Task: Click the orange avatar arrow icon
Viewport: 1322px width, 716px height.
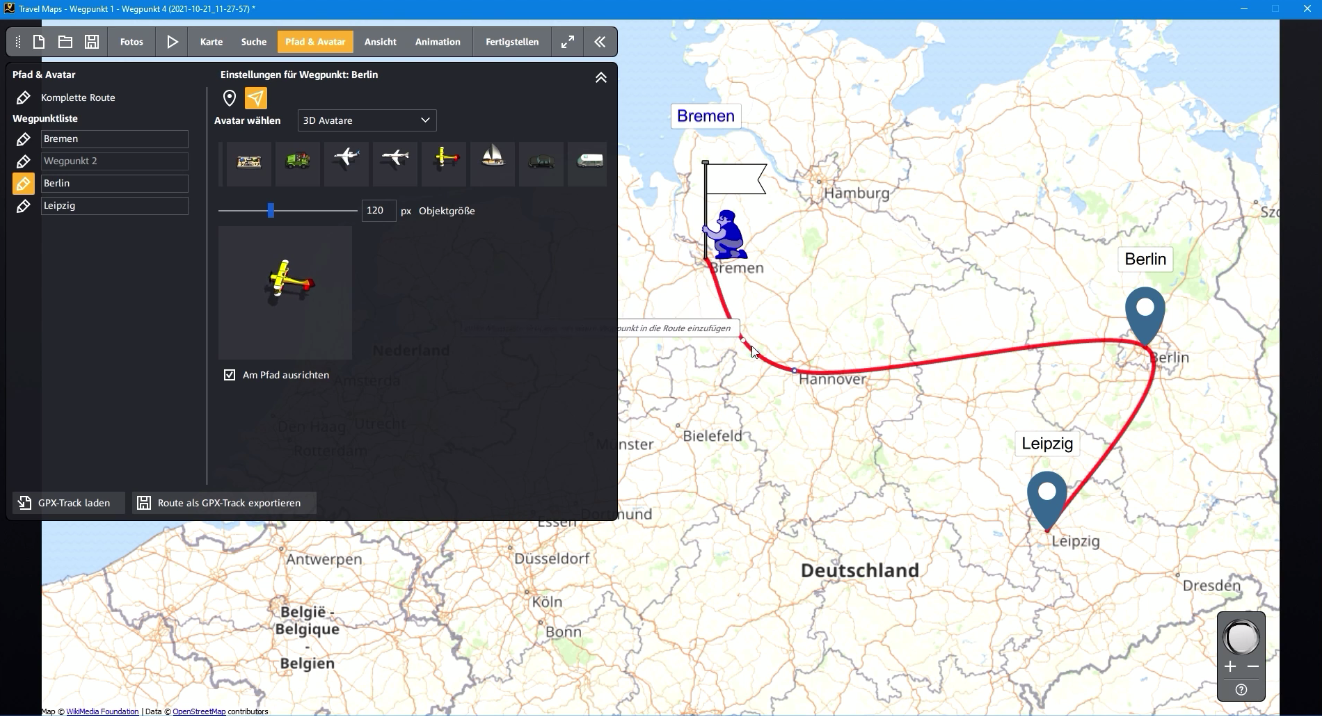Action: click(257, 98)
